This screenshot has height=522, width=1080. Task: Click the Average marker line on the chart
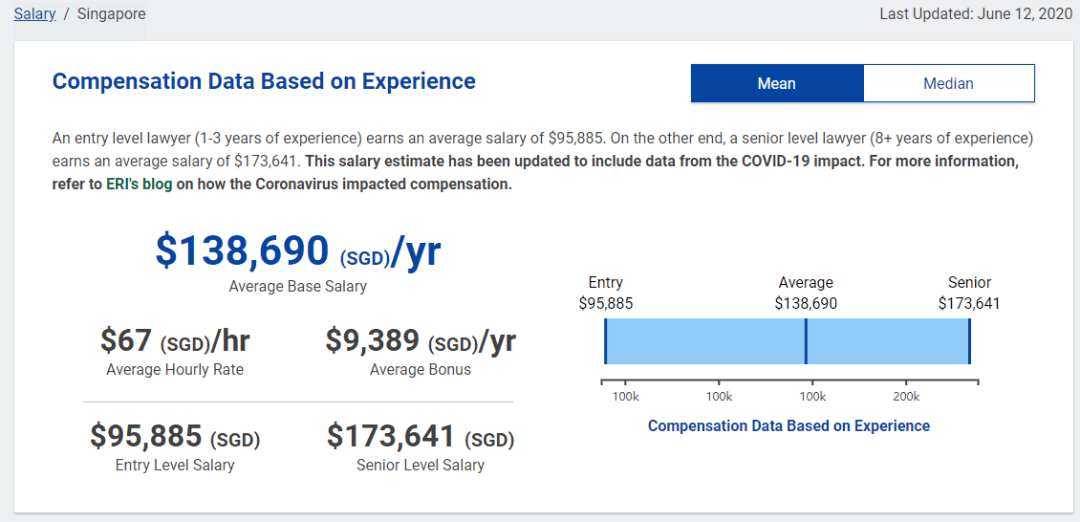pos(806,341)
